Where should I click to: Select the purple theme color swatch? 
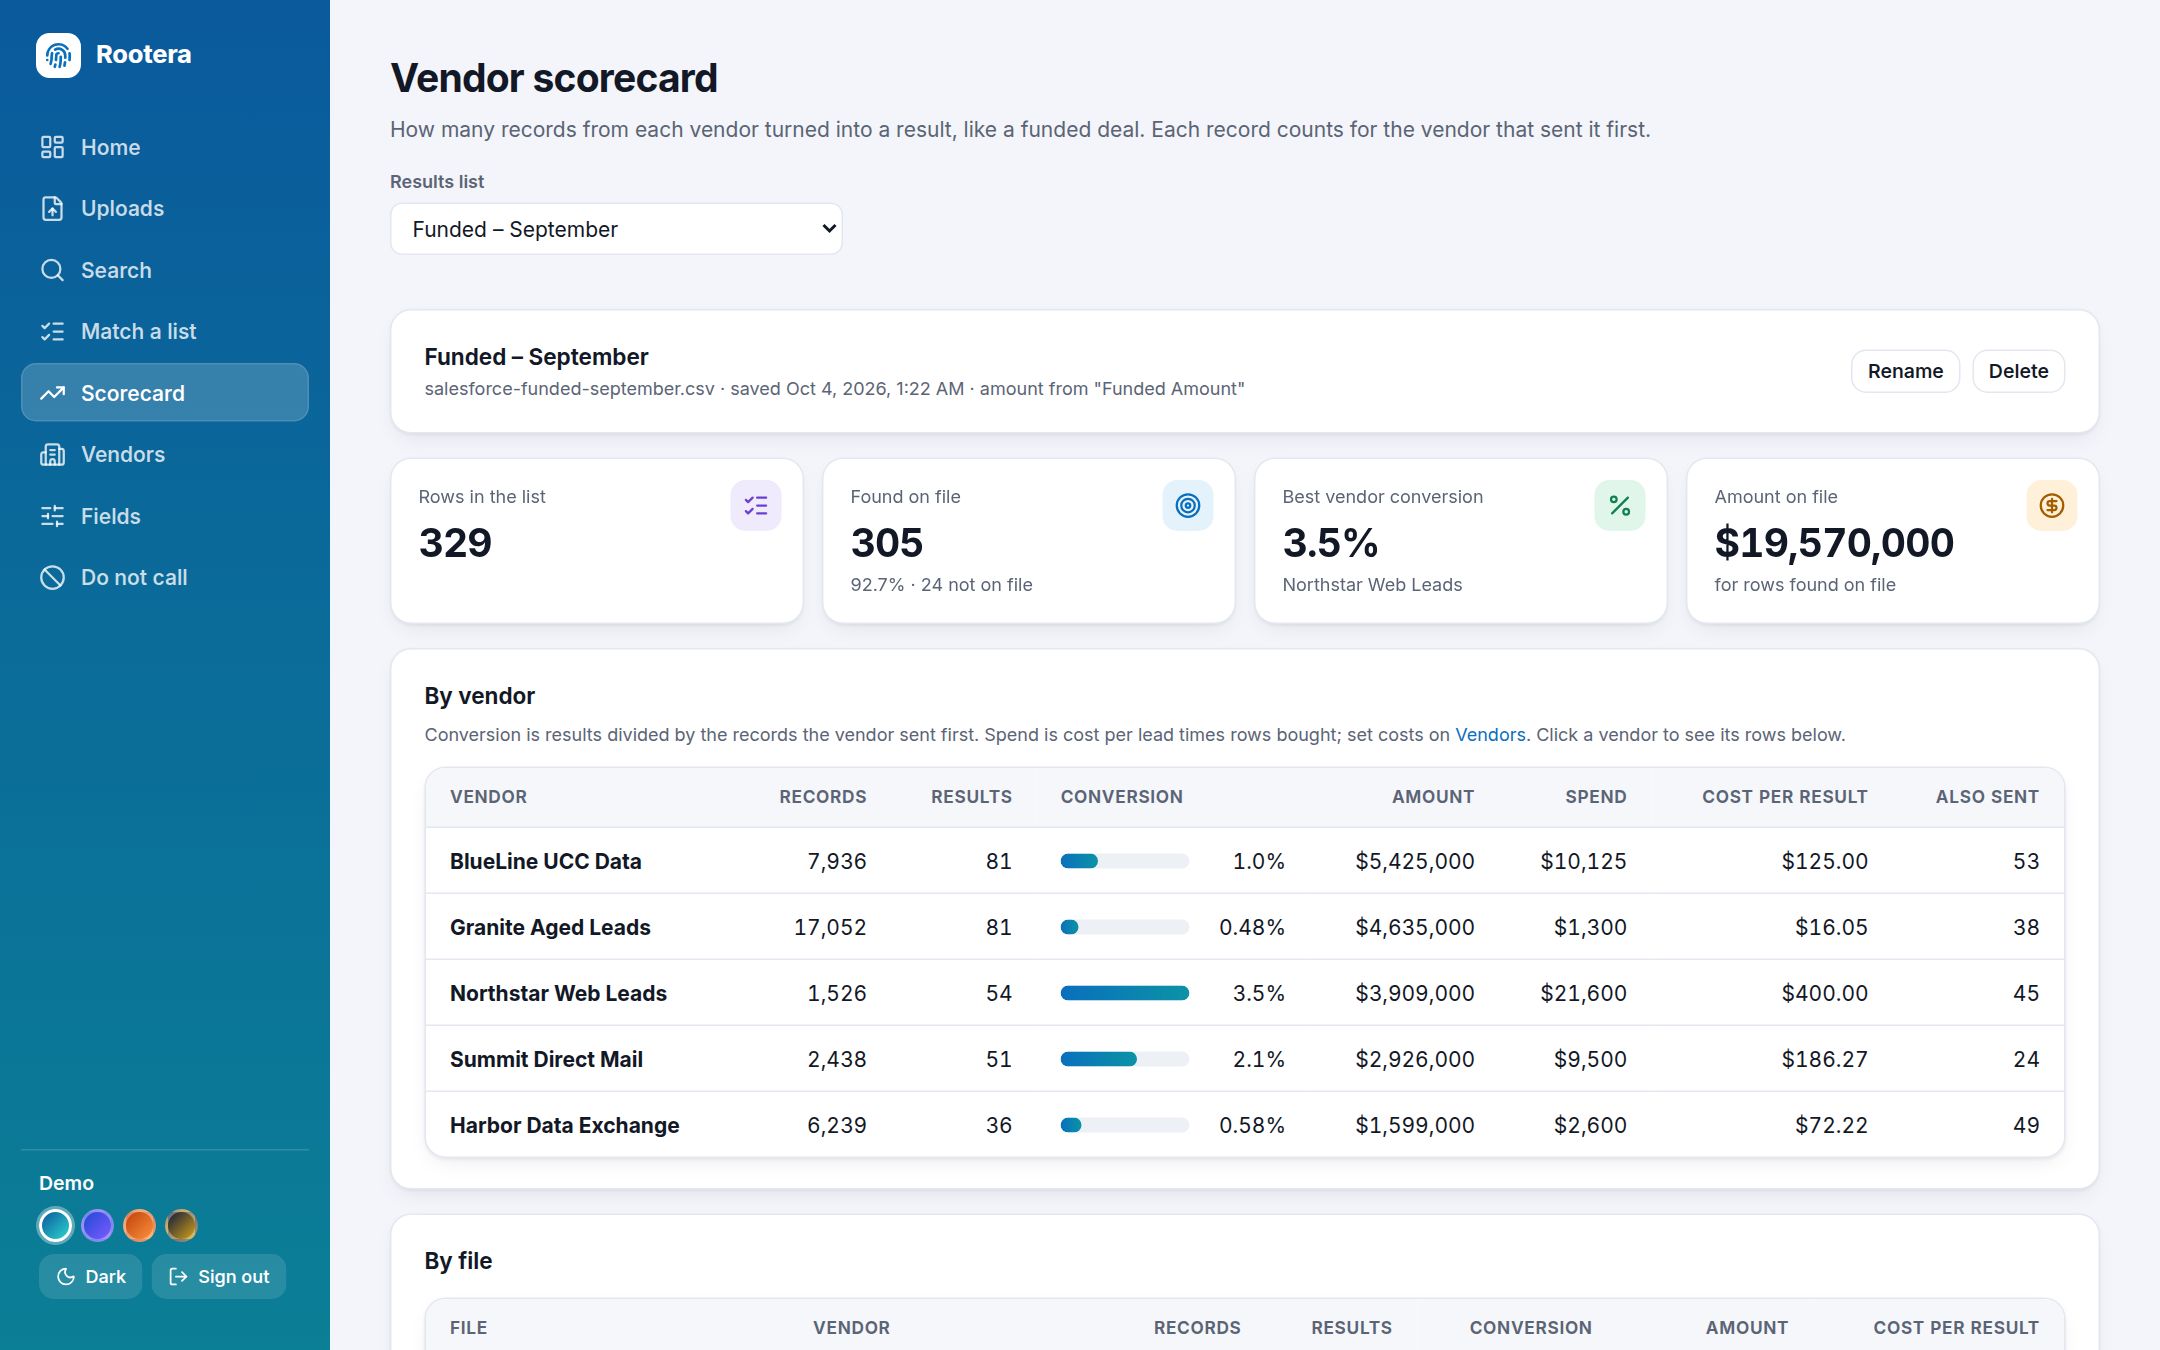[97, 1225]
